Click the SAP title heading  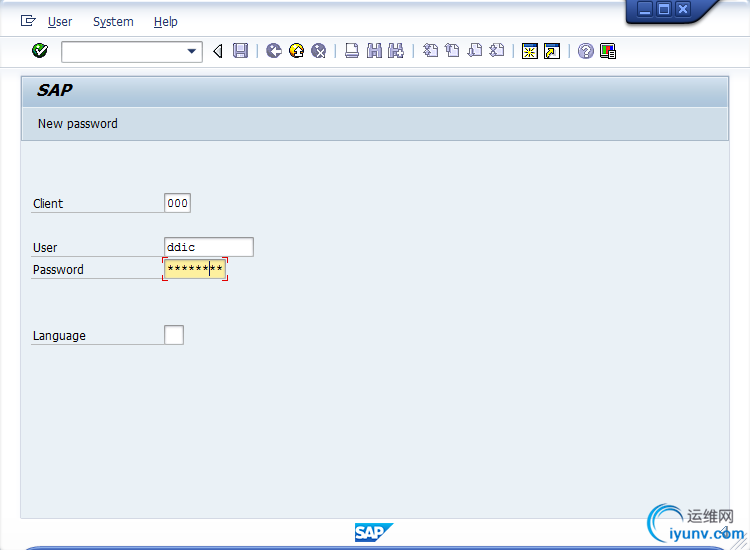click(x=55, y=90)
